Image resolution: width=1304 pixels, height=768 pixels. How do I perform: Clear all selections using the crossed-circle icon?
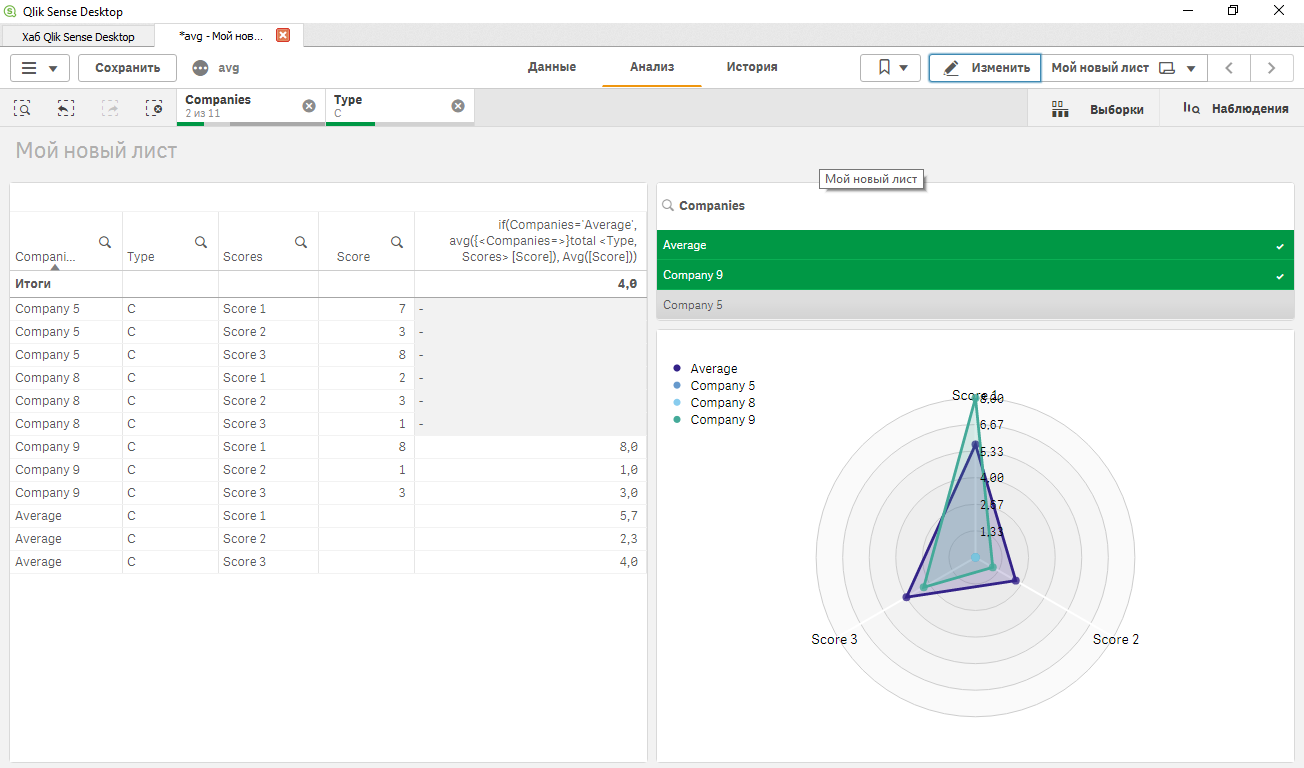click(154, 108)
